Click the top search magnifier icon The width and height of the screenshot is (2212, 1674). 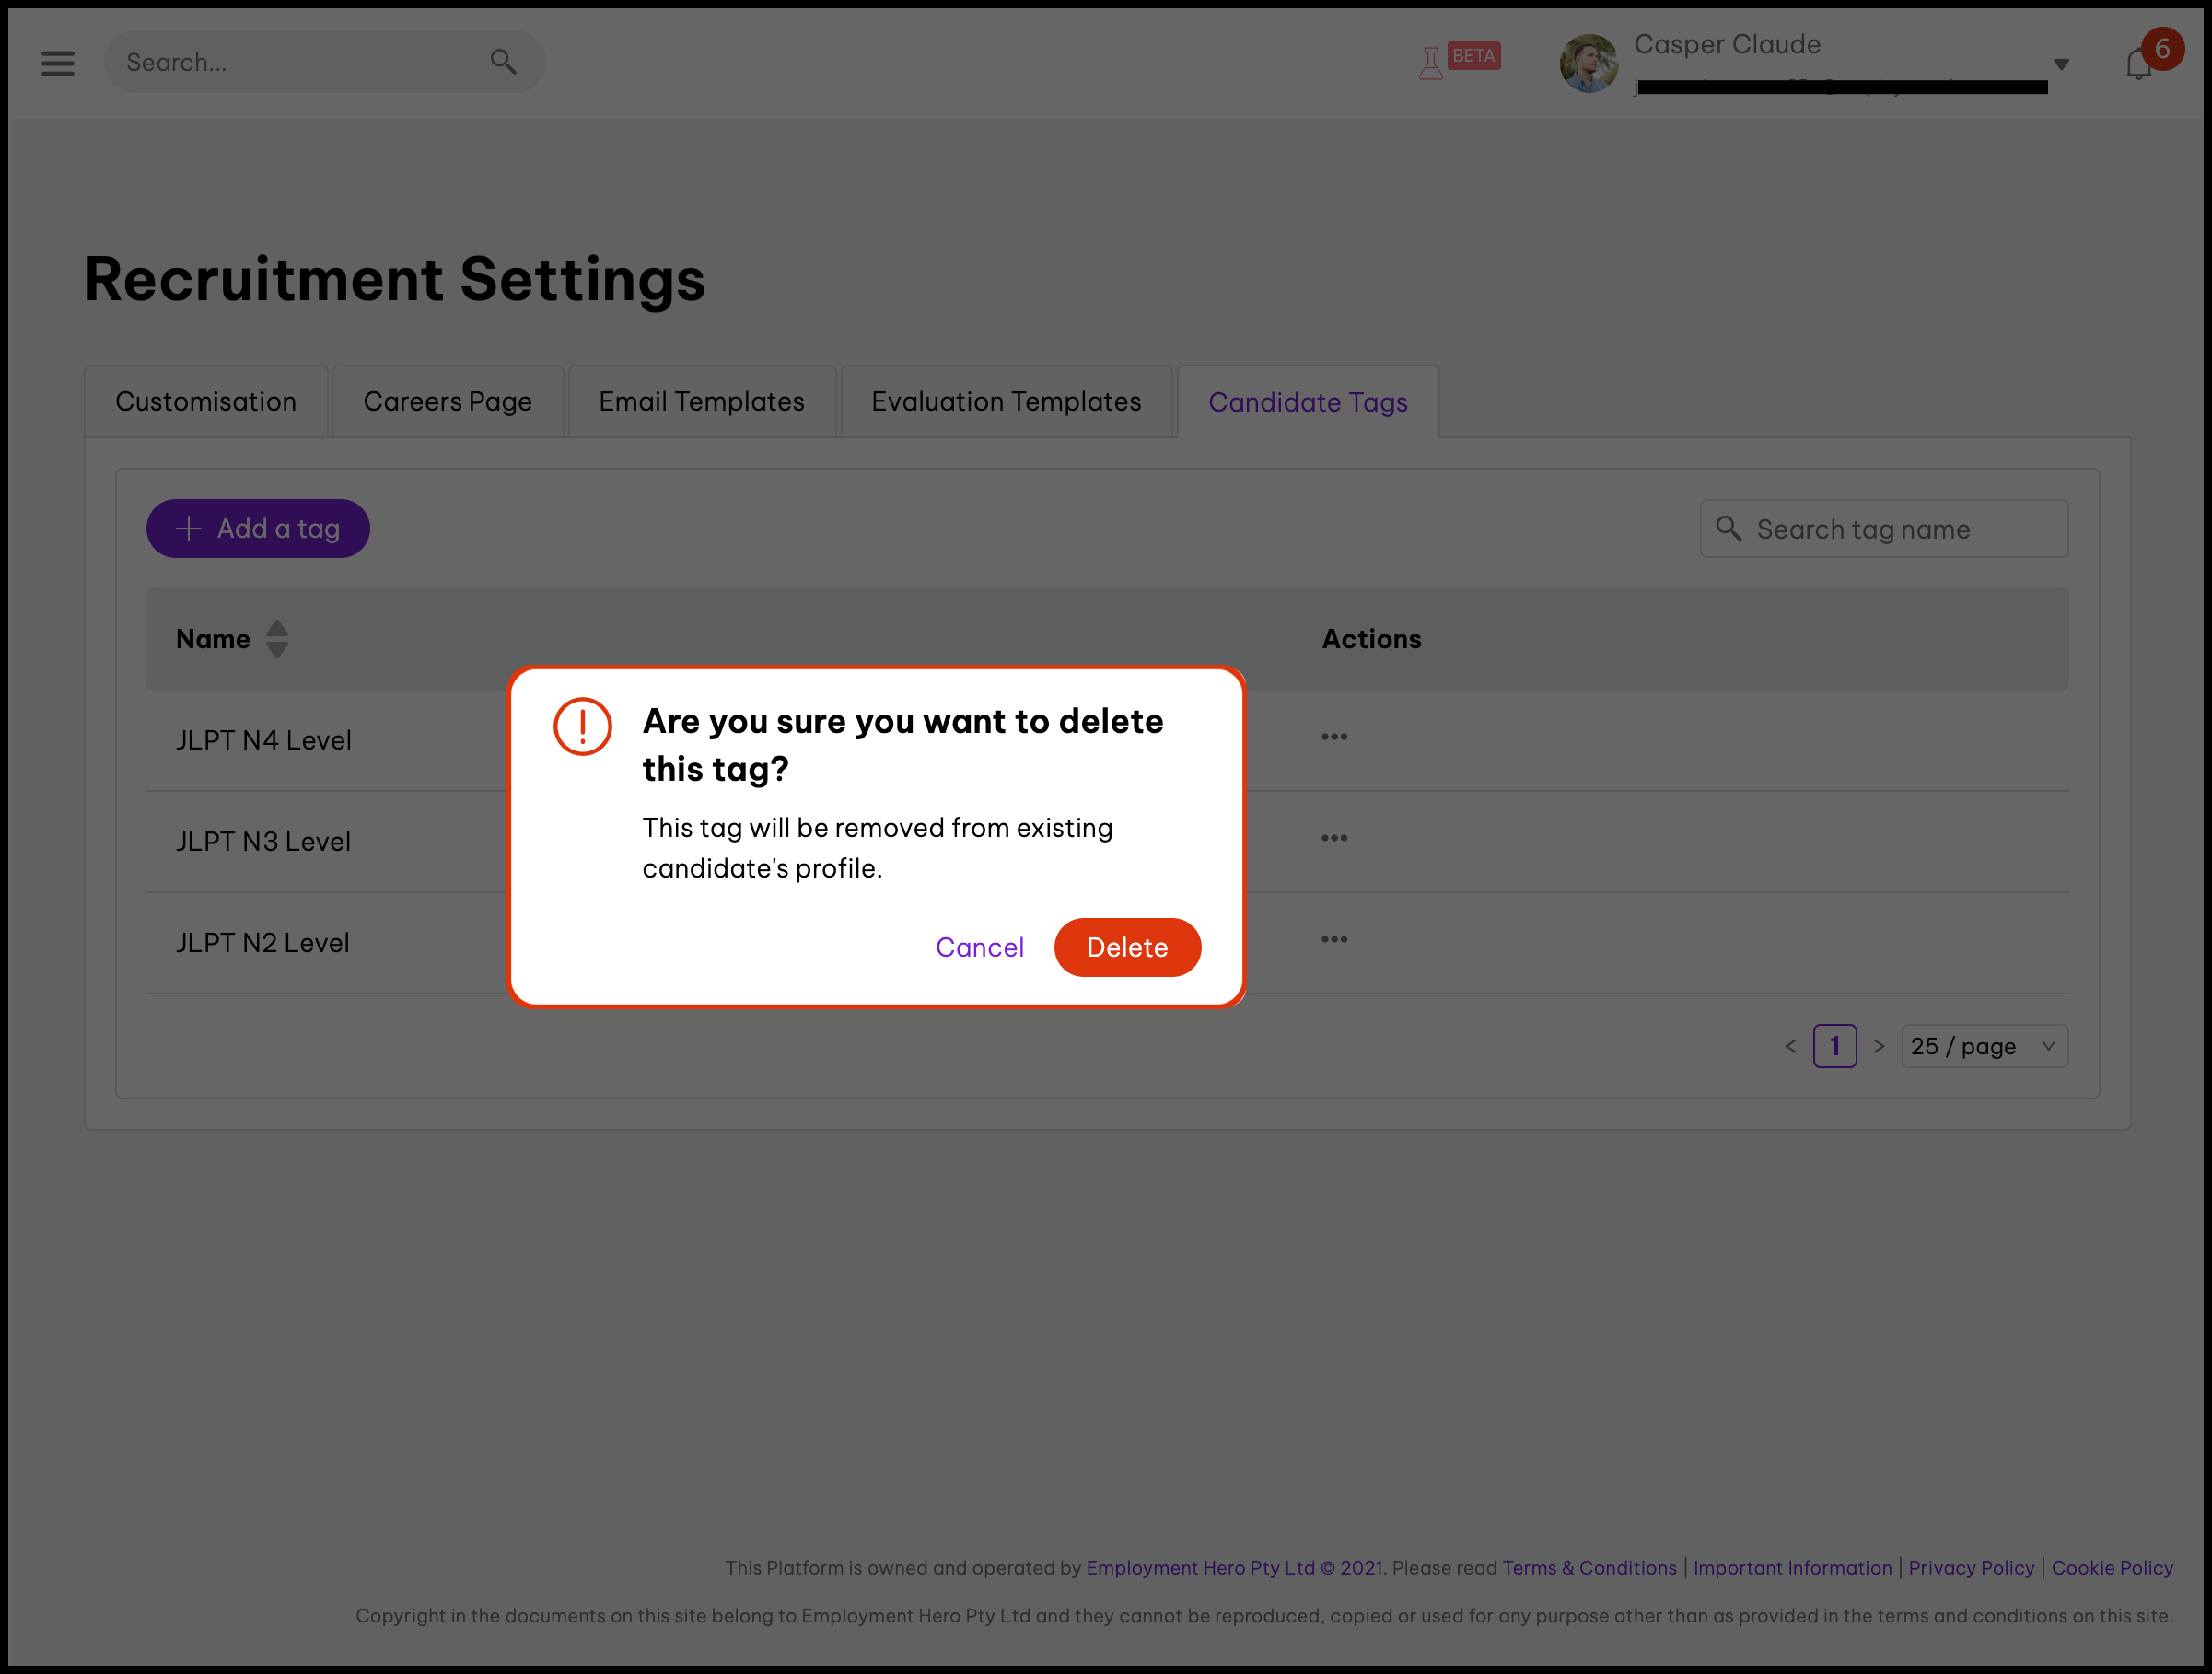503,62
